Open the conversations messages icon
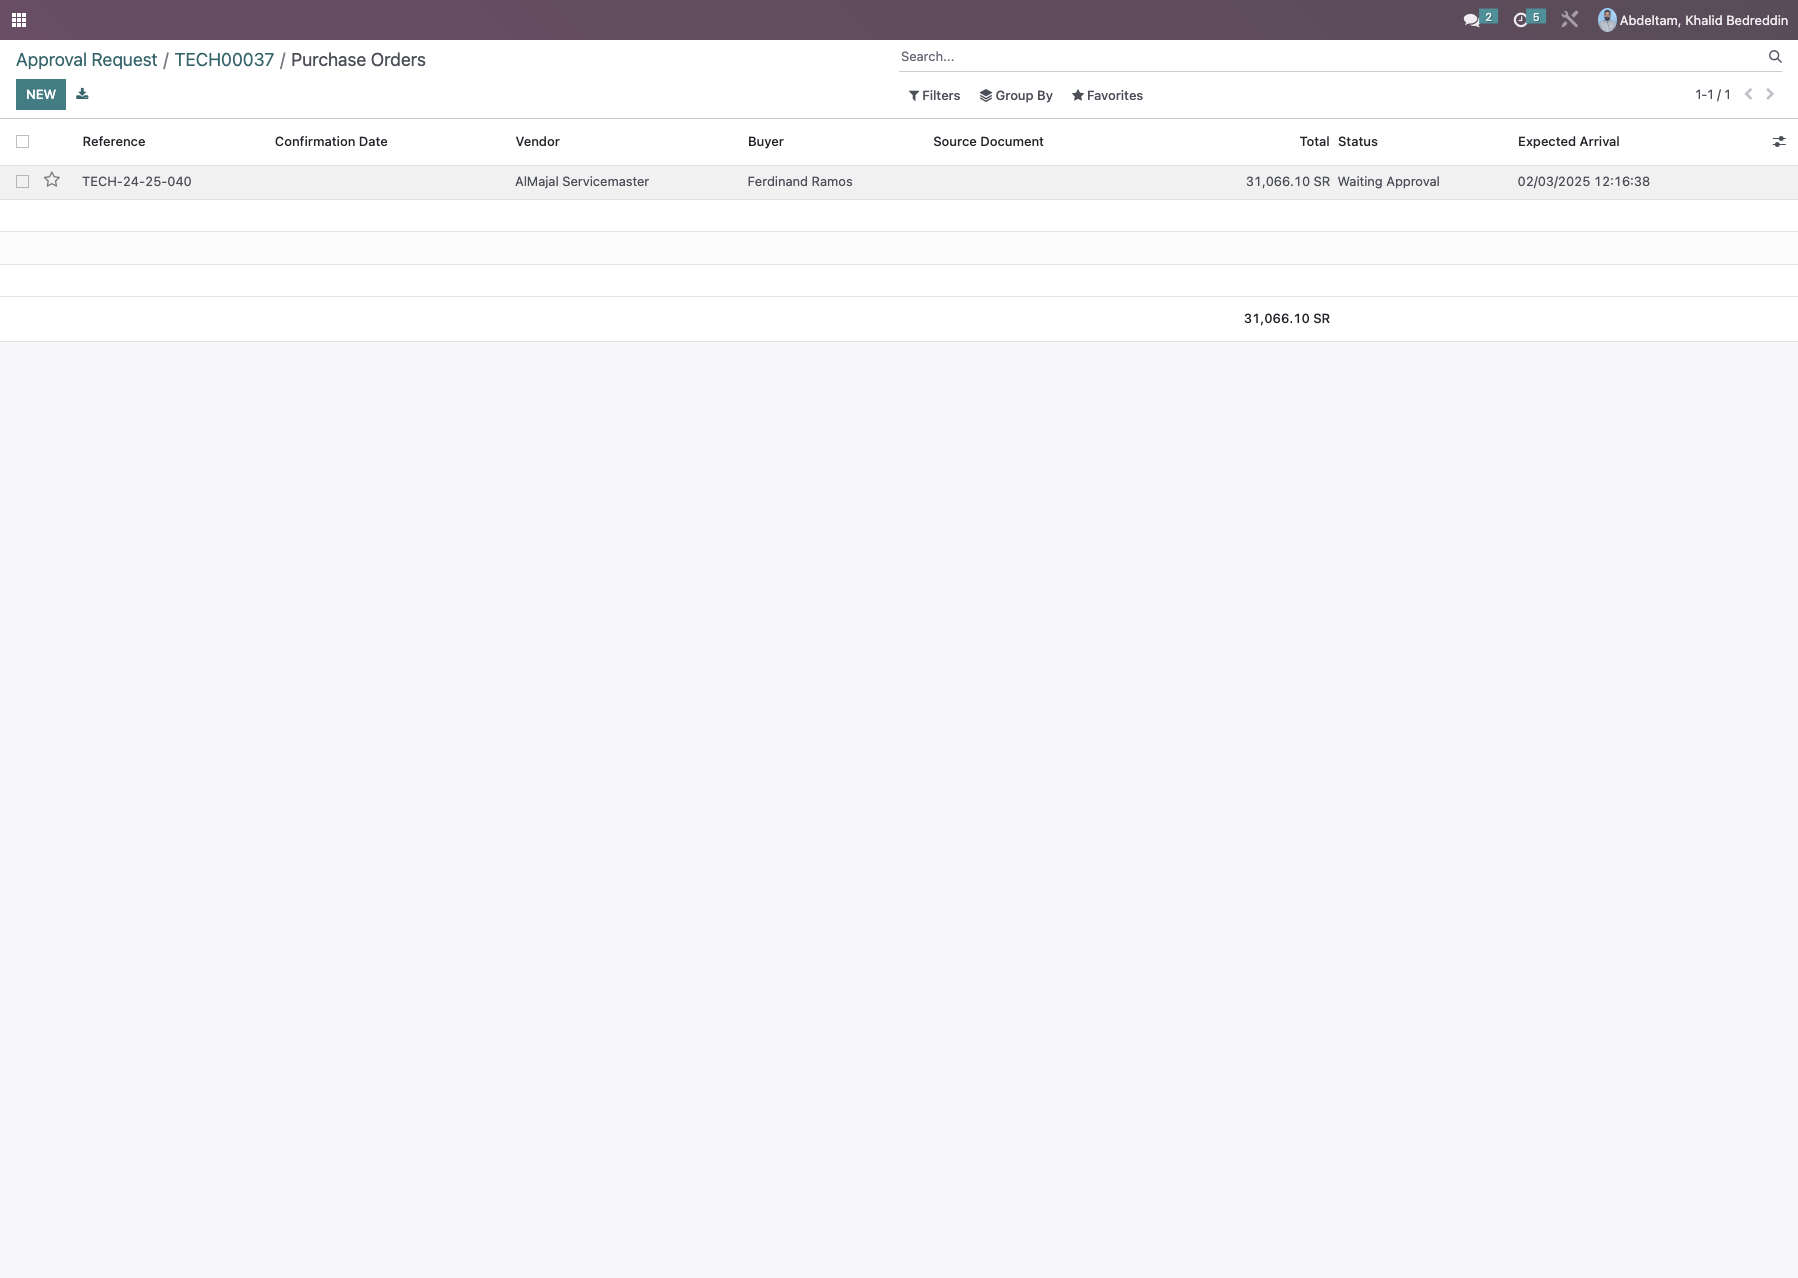Screen dimensions: 1798x1278 point(1479,19)
